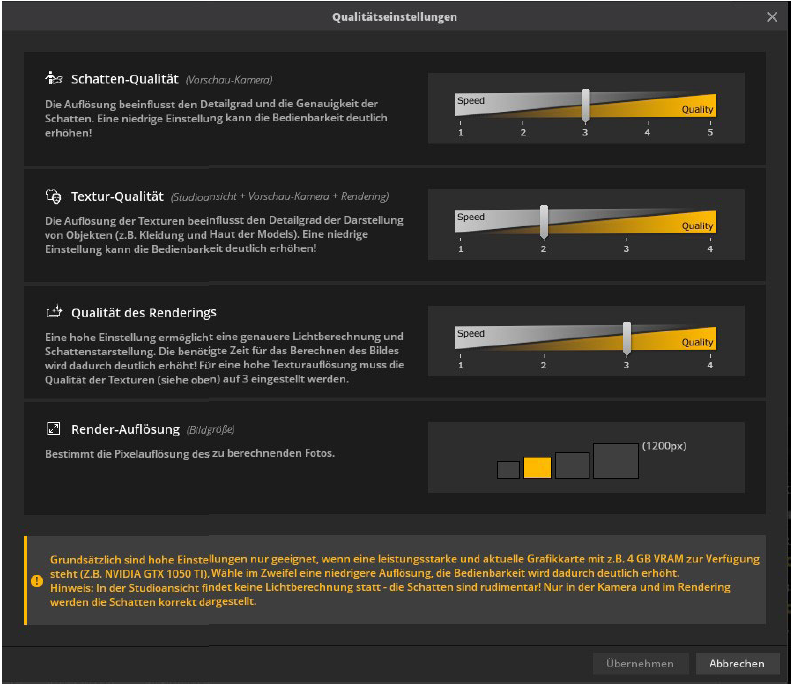
Task: Click the Qualität des Renderings icon
Action: [x=54, y=313]
